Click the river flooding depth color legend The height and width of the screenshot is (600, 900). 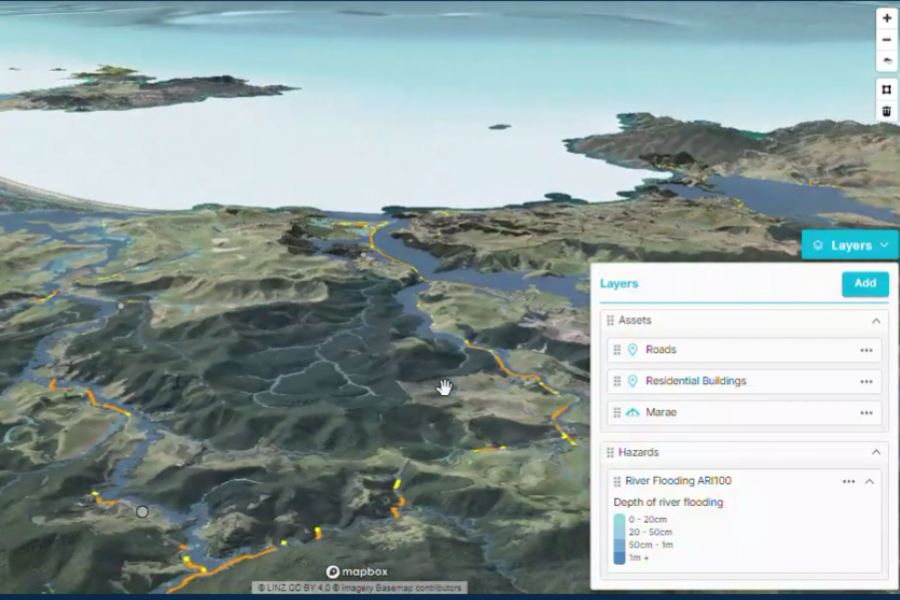pyautogui.click(x=620, y=539)
